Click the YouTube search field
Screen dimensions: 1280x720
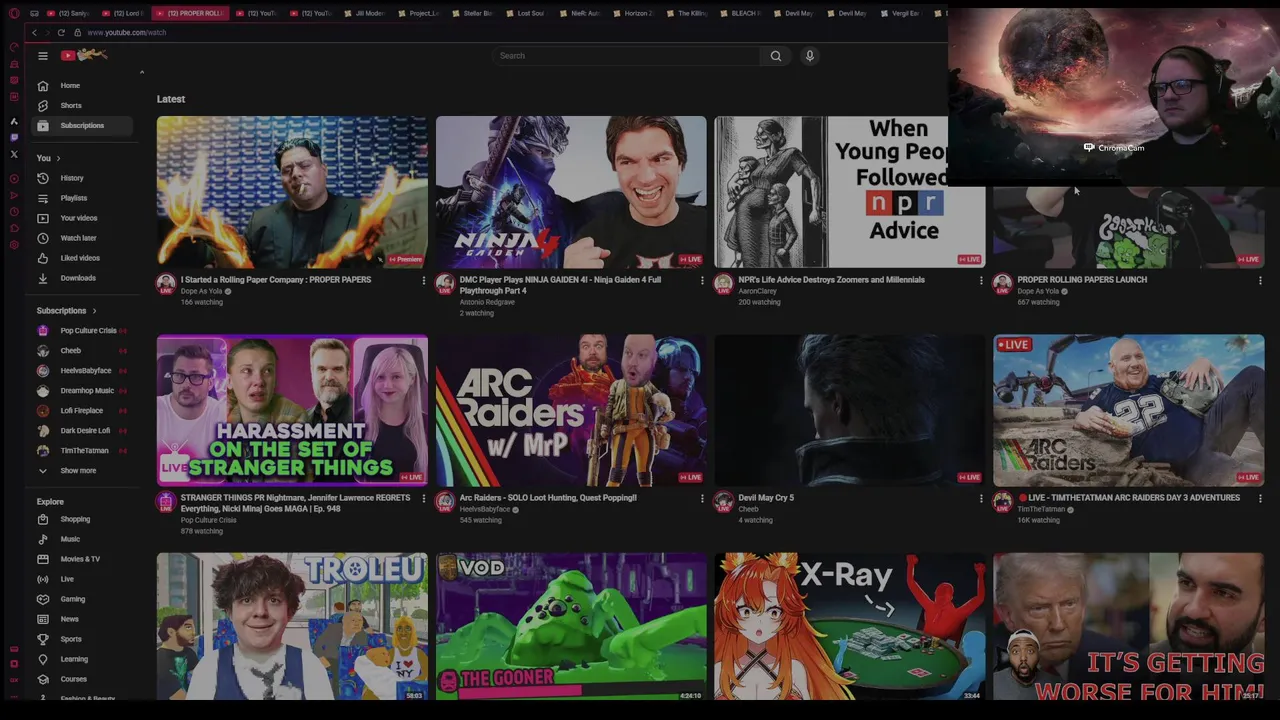627,56
